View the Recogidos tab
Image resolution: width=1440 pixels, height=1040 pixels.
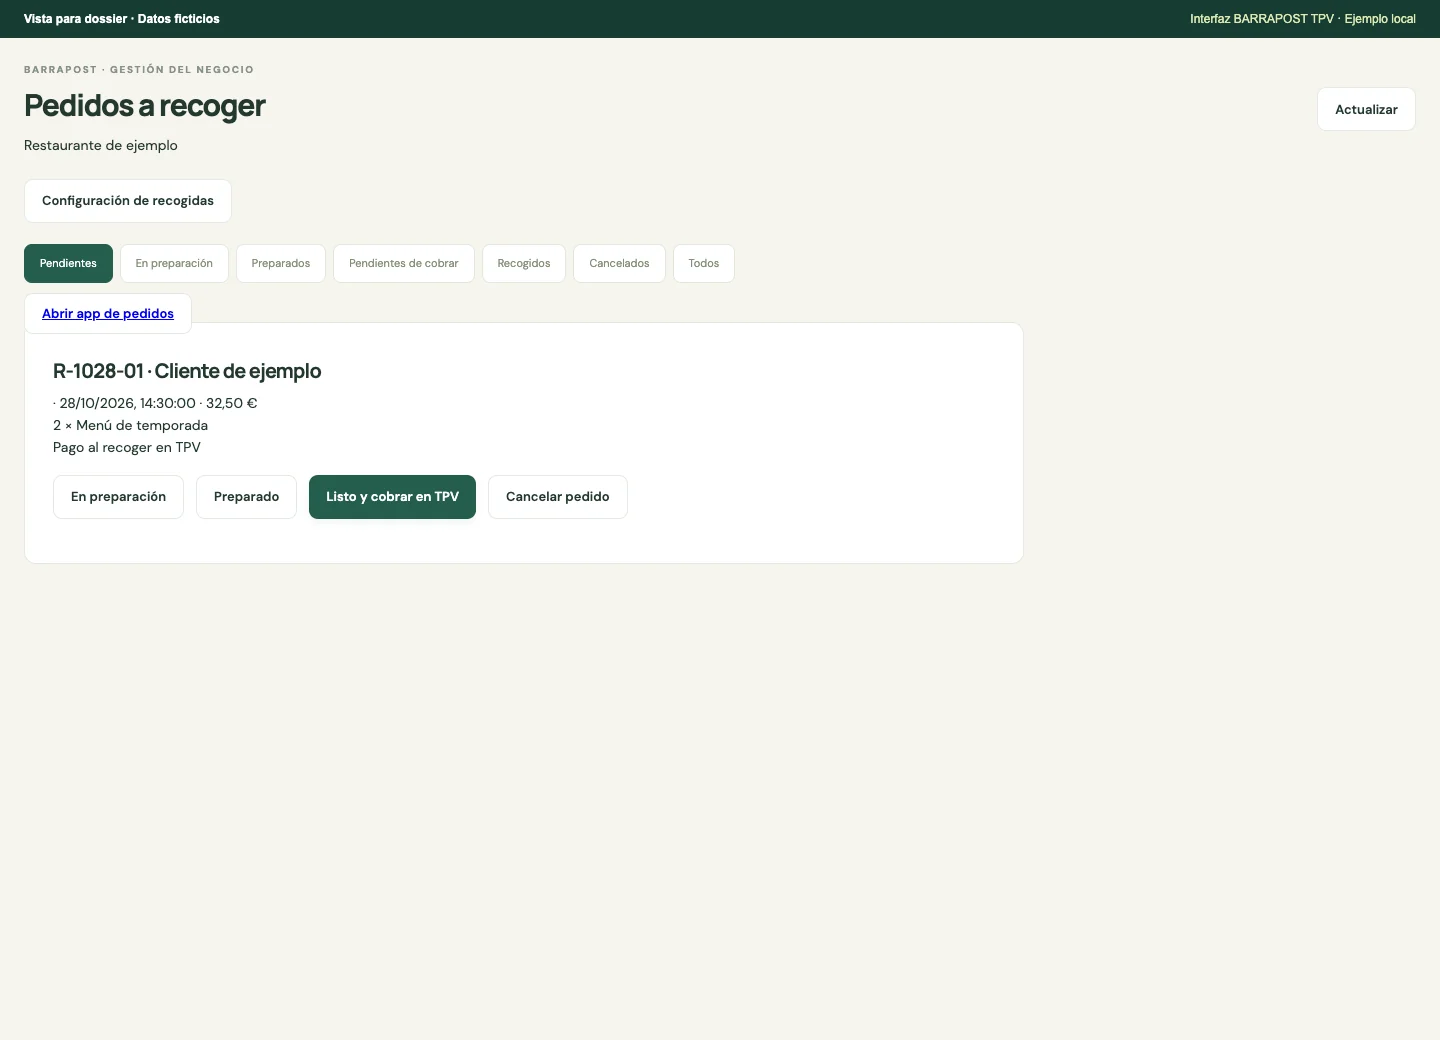point(524,264)
